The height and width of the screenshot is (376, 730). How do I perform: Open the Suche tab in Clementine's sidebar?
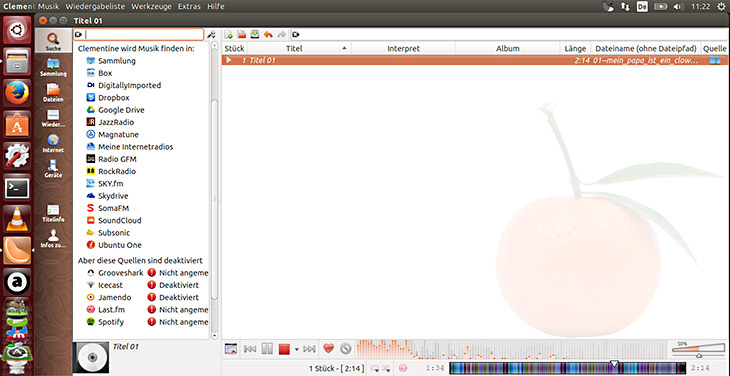[x=53, y=41]
